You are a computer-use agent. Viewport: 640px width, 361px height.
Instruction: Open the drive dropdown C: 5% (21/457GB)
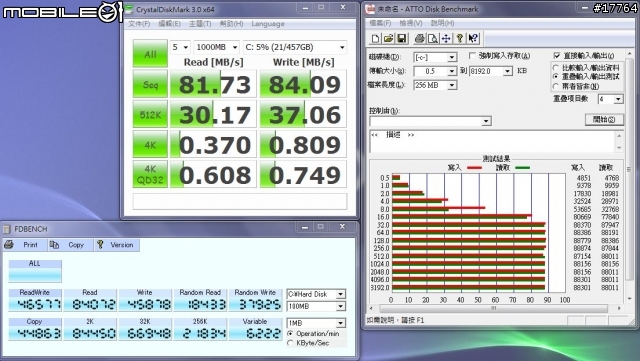pyautogui.click(x=295, y=47)
